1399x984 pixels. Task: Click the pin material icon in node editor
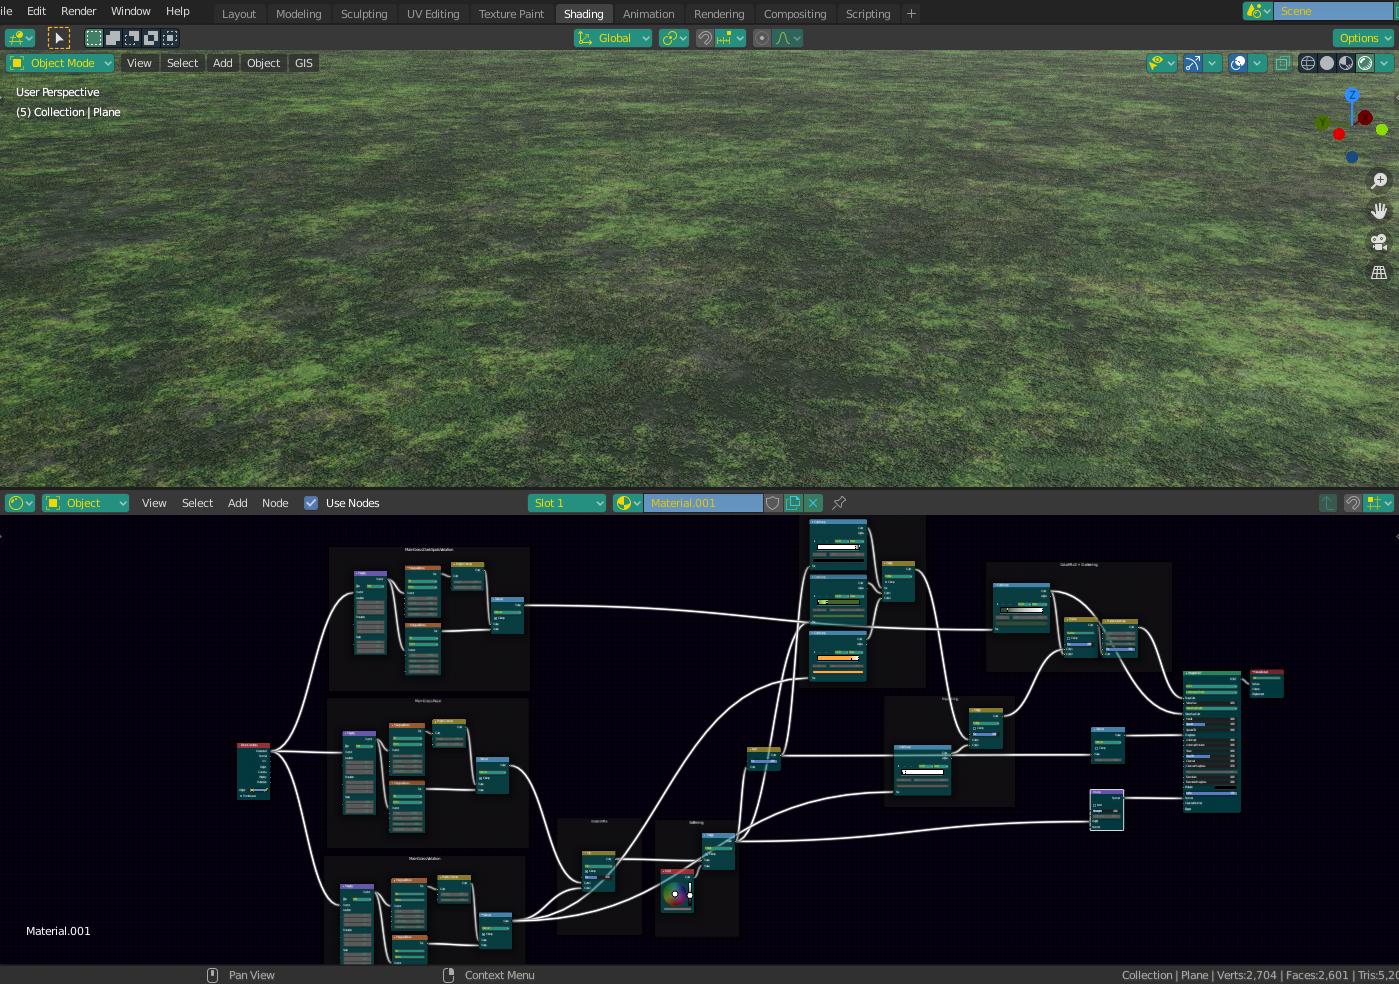coord(839,503)
